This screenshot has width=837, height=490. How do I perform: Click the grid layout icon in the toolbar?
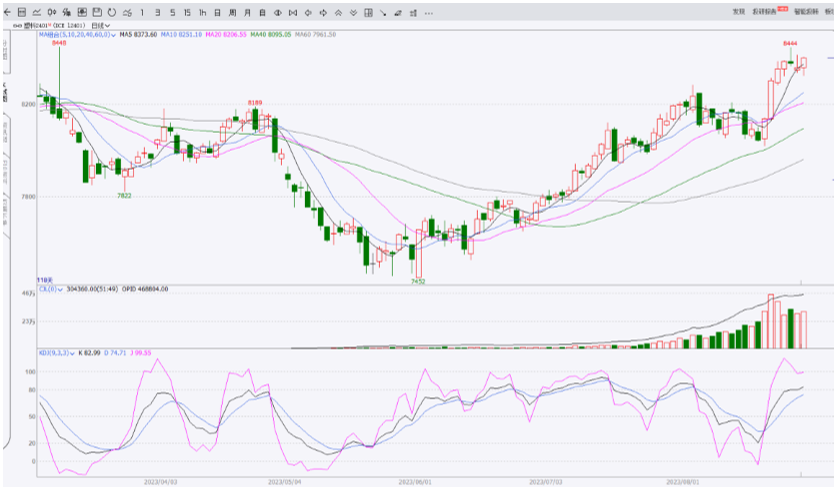coord(368,12)
